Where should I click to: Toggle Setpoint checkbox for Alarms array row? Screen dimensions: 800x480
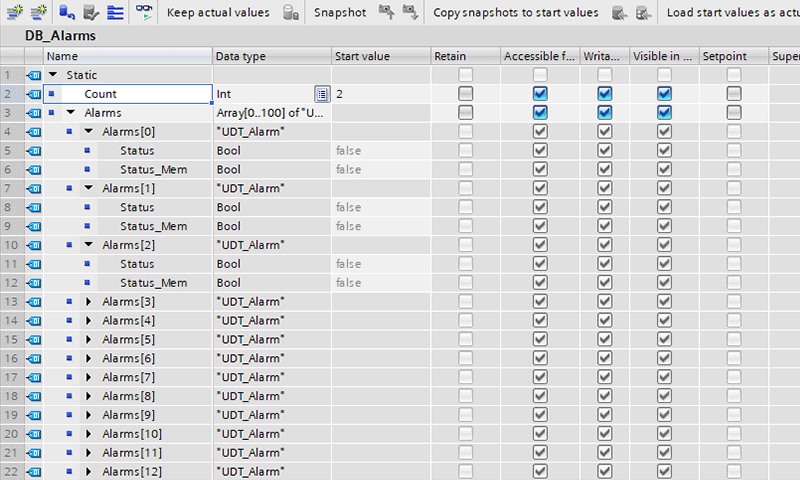click(734, 112)
